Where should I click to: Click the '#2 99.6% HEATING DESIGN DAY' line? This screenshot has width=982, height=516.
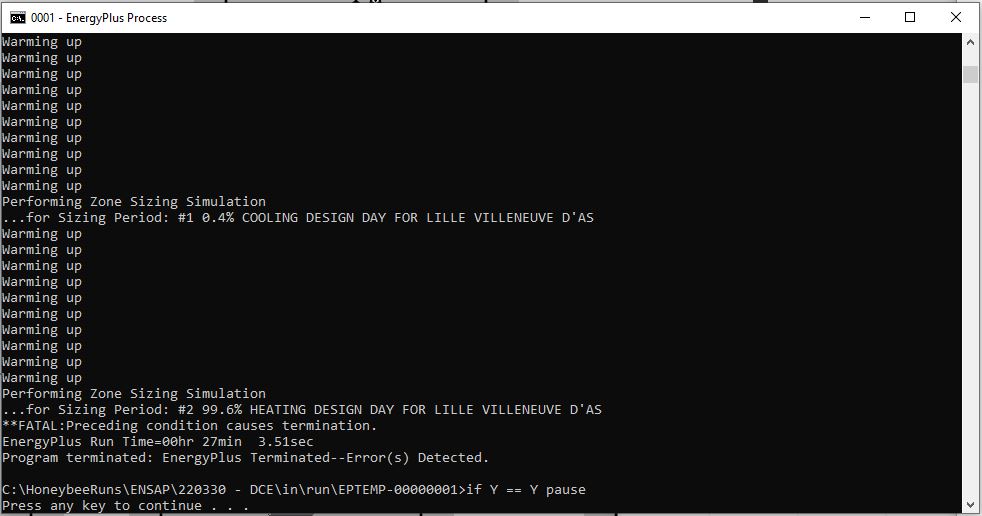(302, 410)
